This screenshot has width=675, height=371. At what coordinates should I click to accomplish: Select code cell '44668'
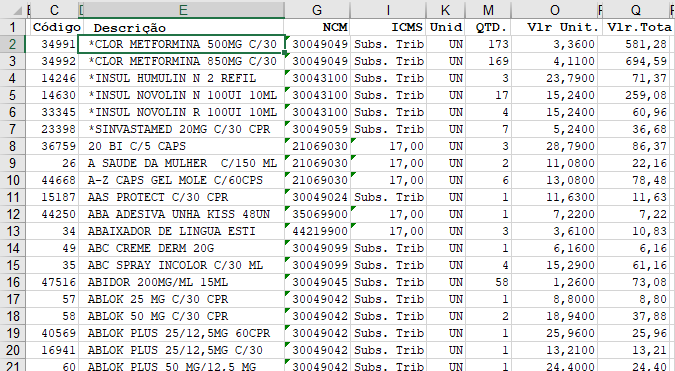pyautogui.click(x=54, y=180)
